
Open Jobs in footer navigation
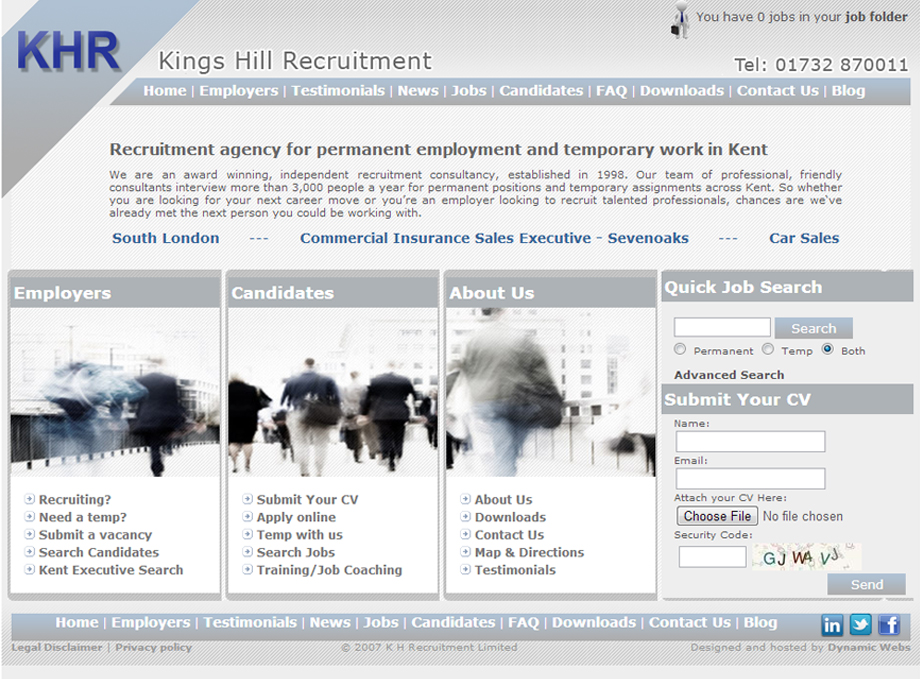381,623
